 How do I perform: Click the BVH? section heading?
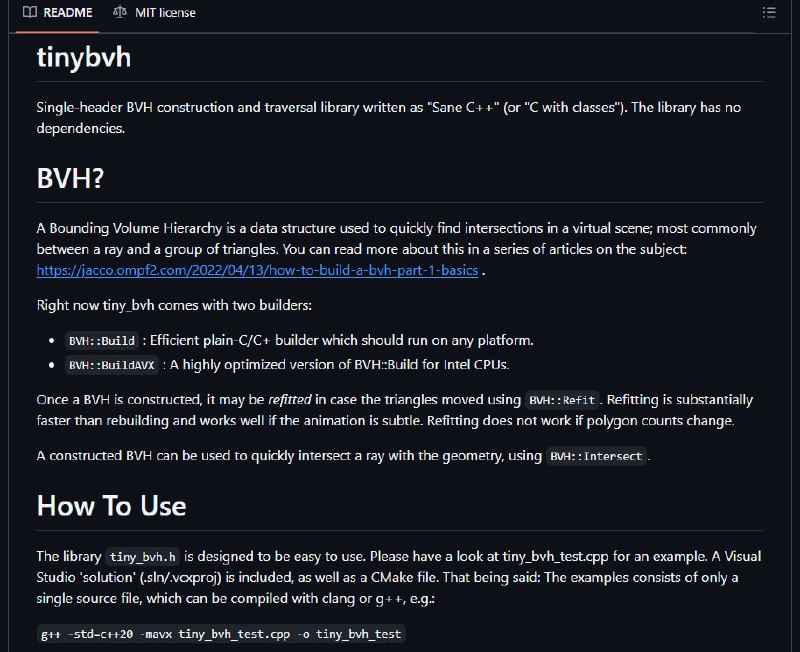[70, 179]
